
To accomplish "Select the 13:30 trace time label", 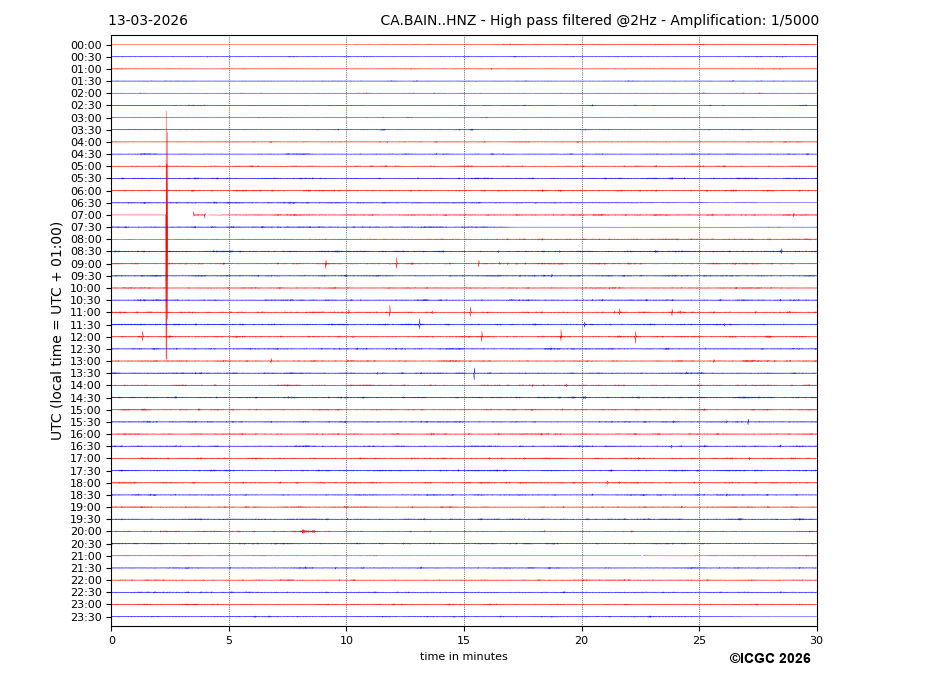I will pyautogui.click(x=86, y=373).
